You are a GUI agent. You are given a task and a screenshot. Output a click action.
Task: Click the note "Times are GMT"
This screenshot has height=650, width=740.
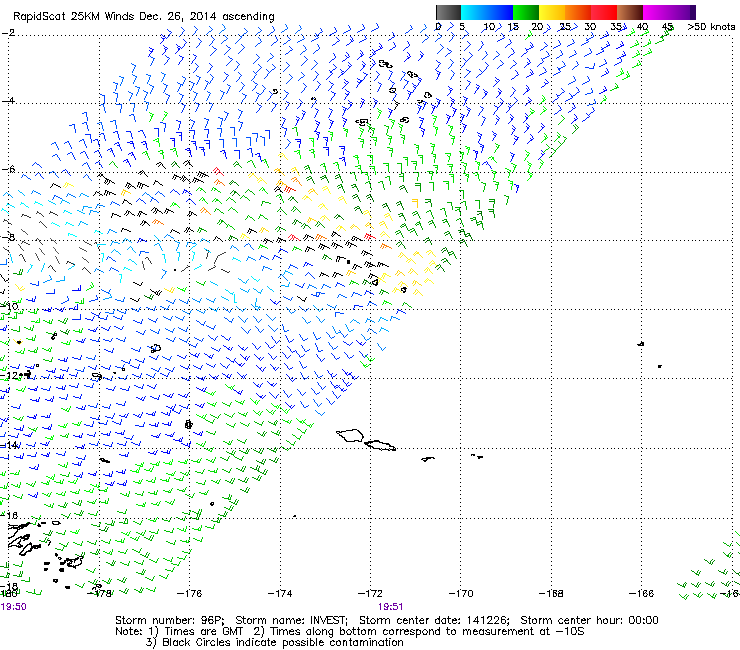pos(203,632)
